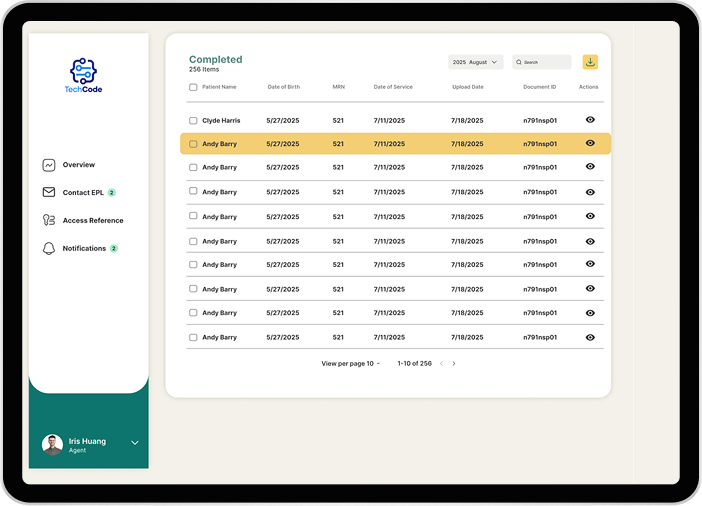
Task: Check the highlighted Andy Barry row checkbox
Action: pos(193,144)
